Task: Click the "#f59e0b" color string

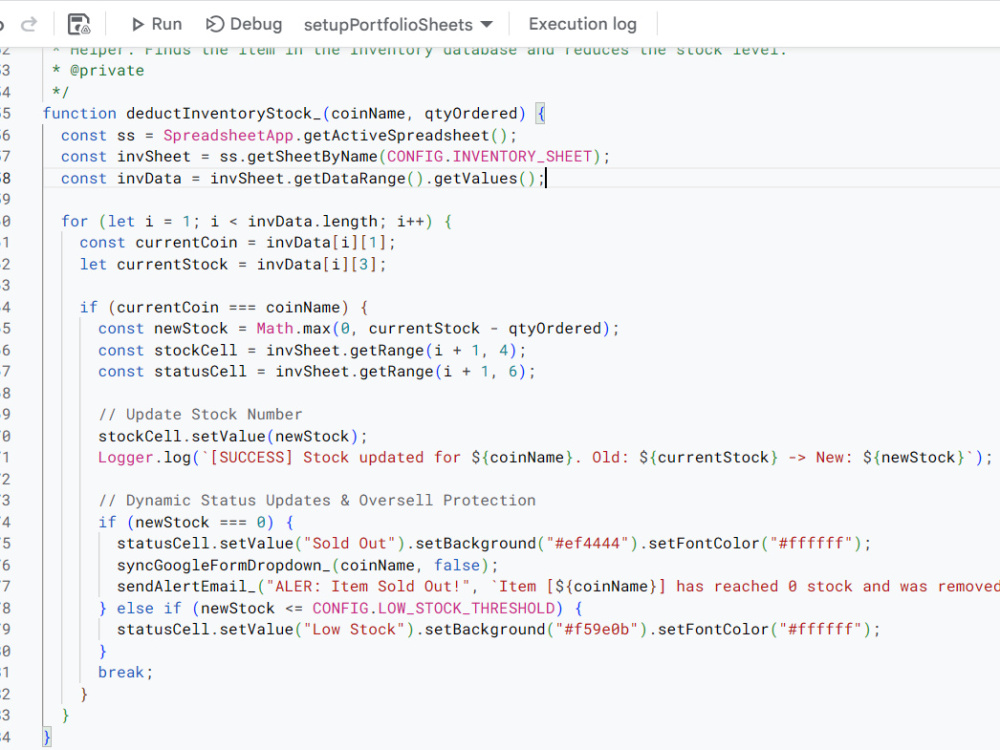Action: (597, 629)
